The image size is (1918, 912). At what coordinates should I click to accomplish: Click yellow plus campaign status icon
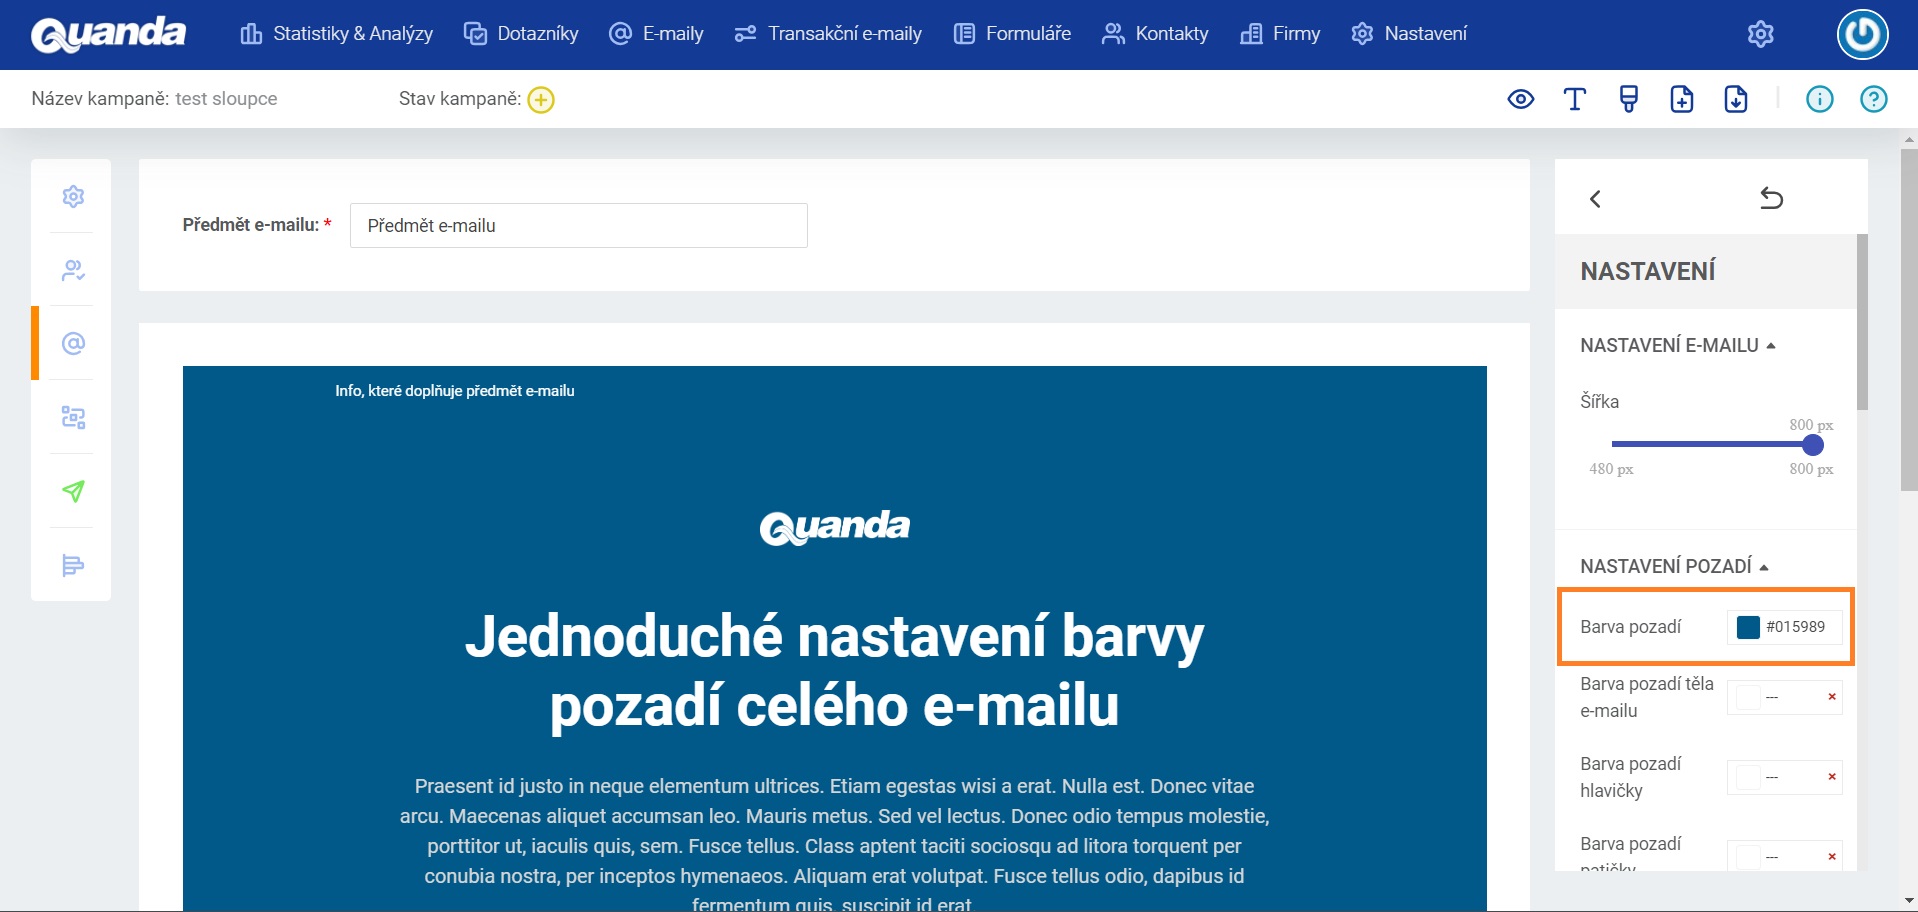click(x=541, y=100)
